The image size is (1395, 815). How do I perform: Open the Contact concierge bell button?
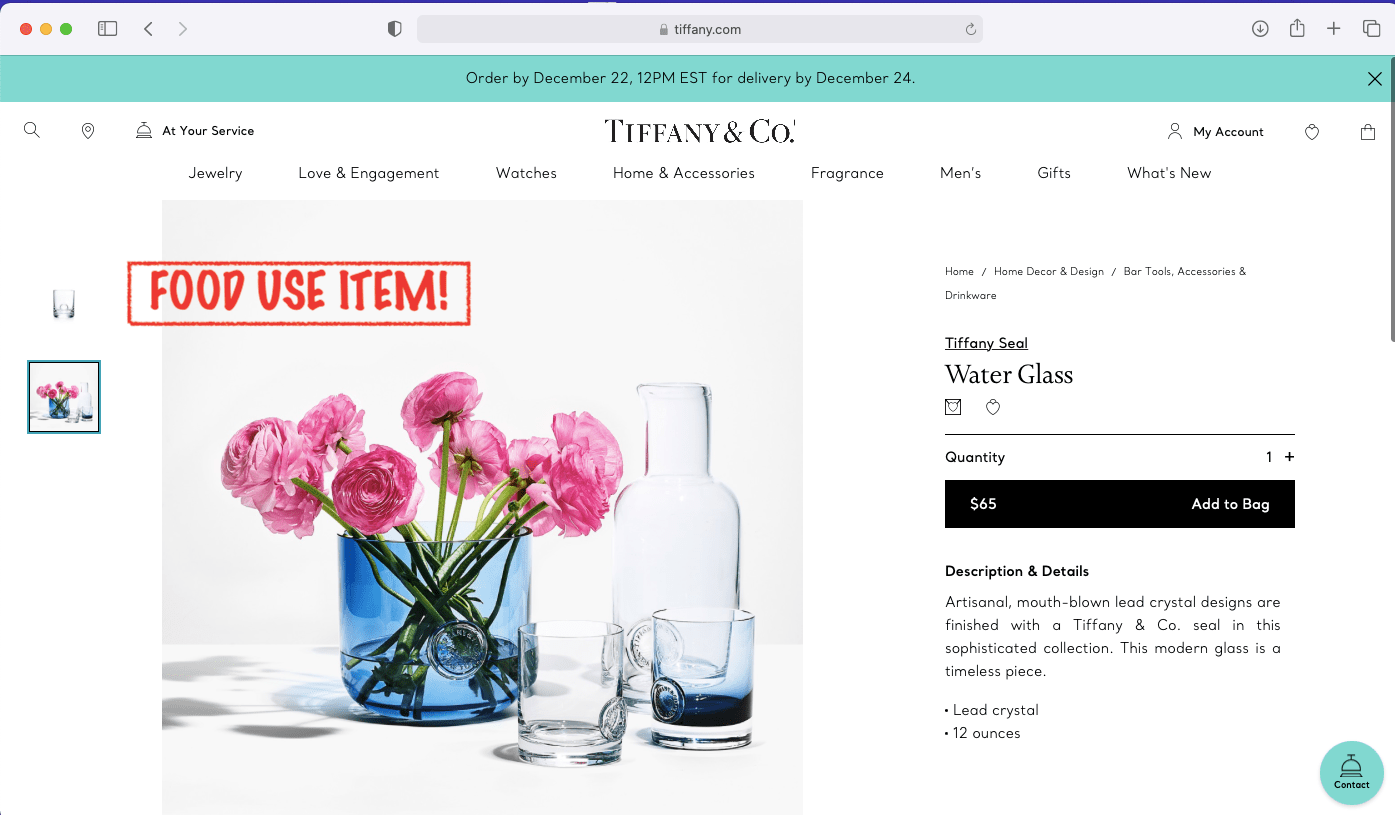click(x=1352, y=773)
